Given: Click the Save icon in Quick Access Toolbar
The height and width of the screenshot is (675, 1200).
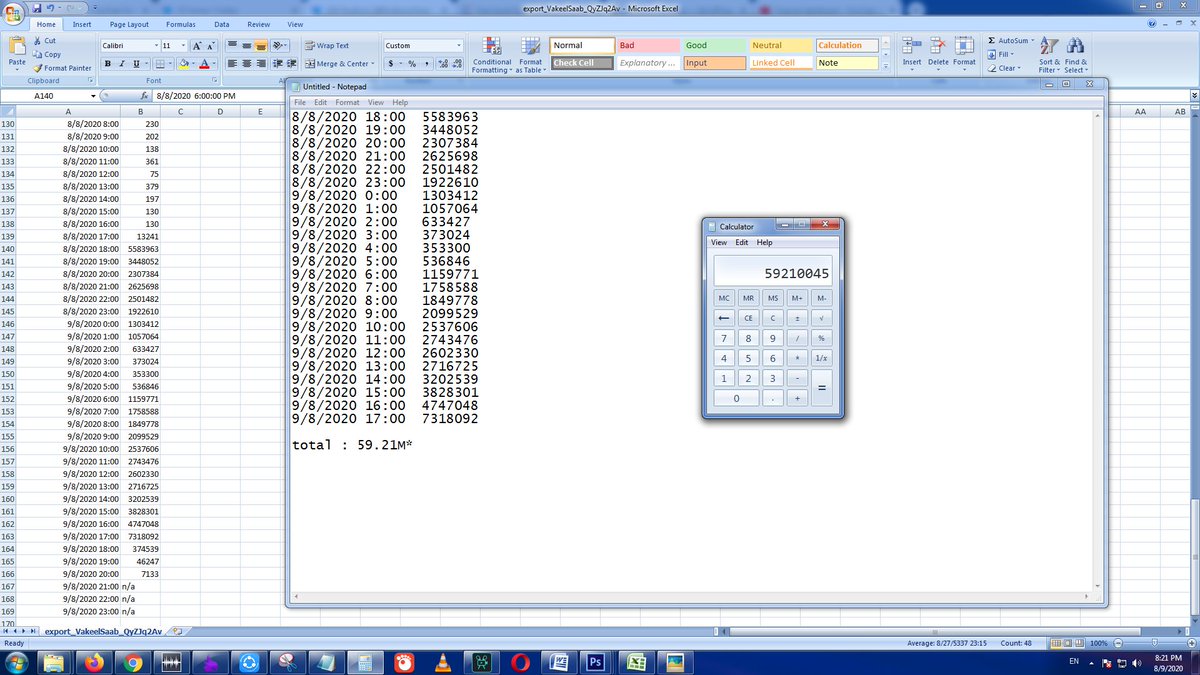Looking at the screenshot, I should pyautogui.click(x=39, y=8).
